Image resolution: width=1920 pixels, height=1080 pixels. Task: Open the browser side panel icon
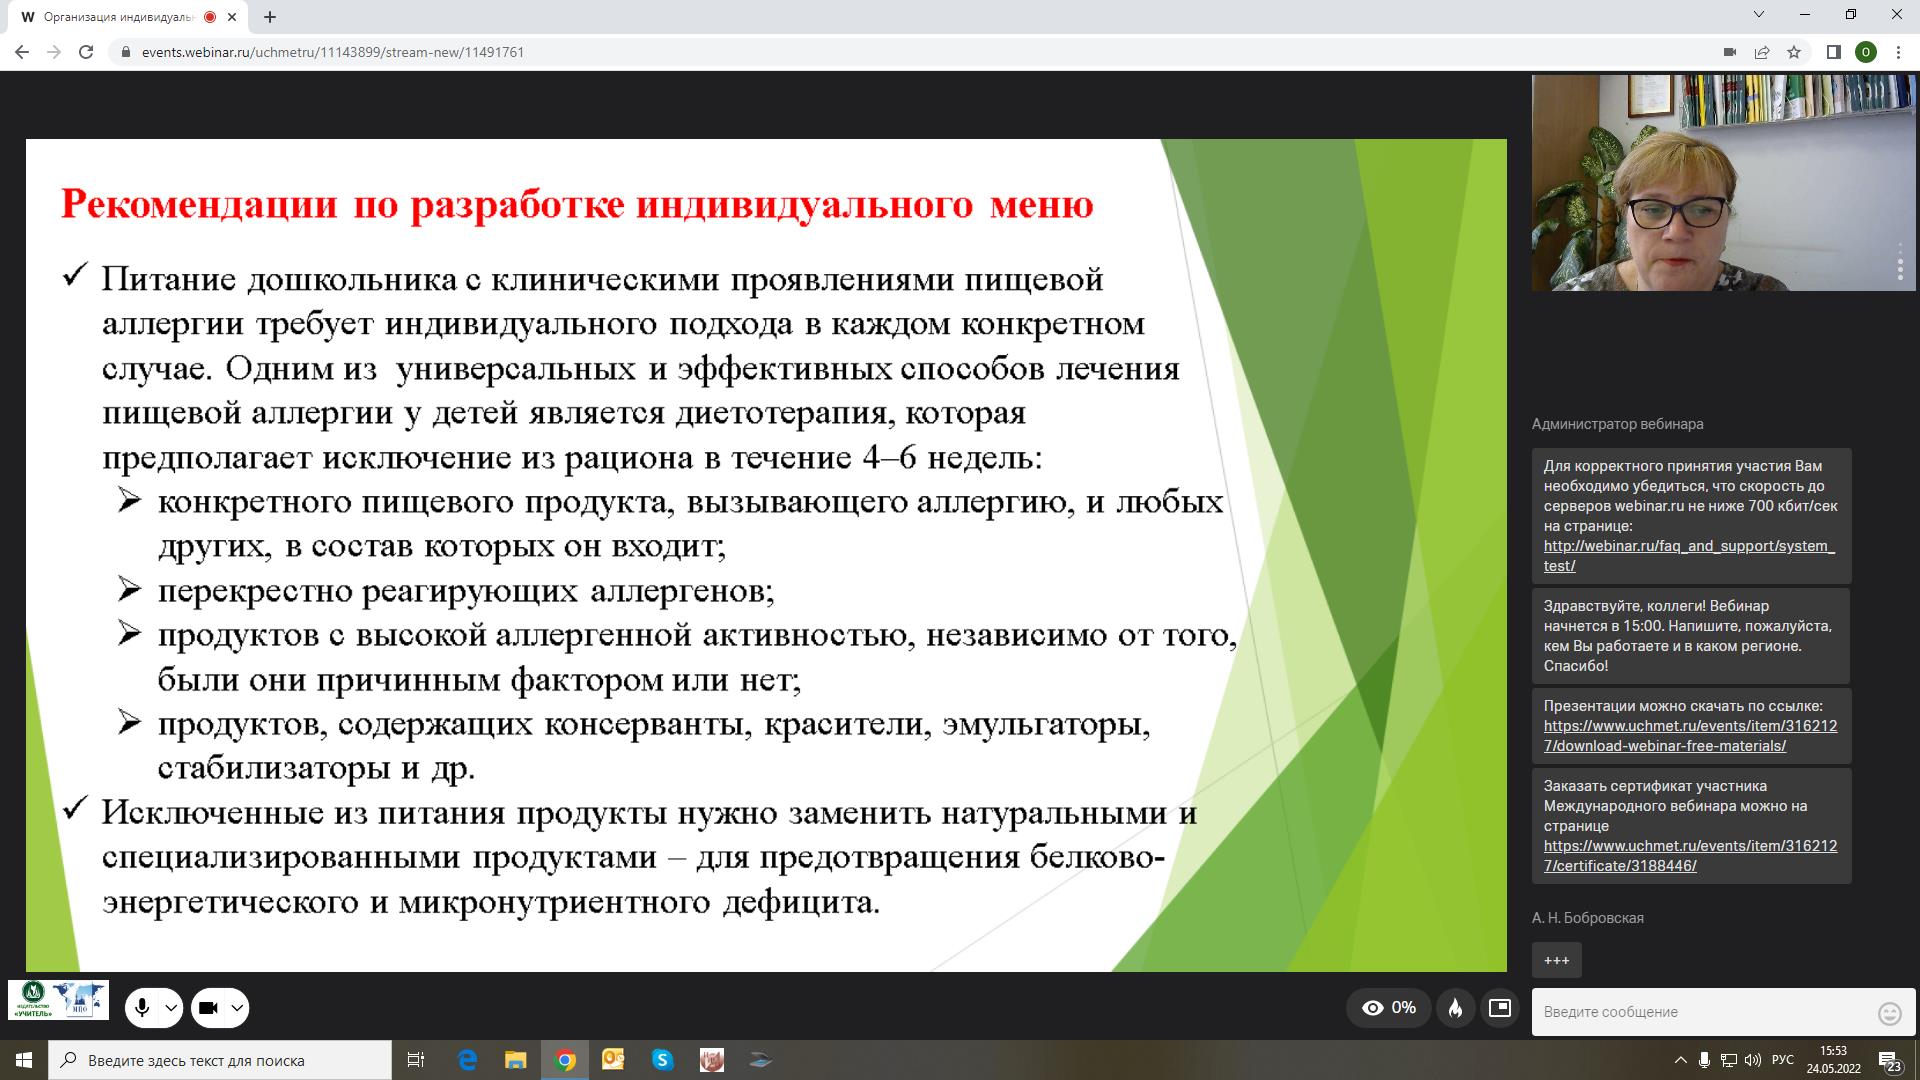click(x=1834, y=52)
